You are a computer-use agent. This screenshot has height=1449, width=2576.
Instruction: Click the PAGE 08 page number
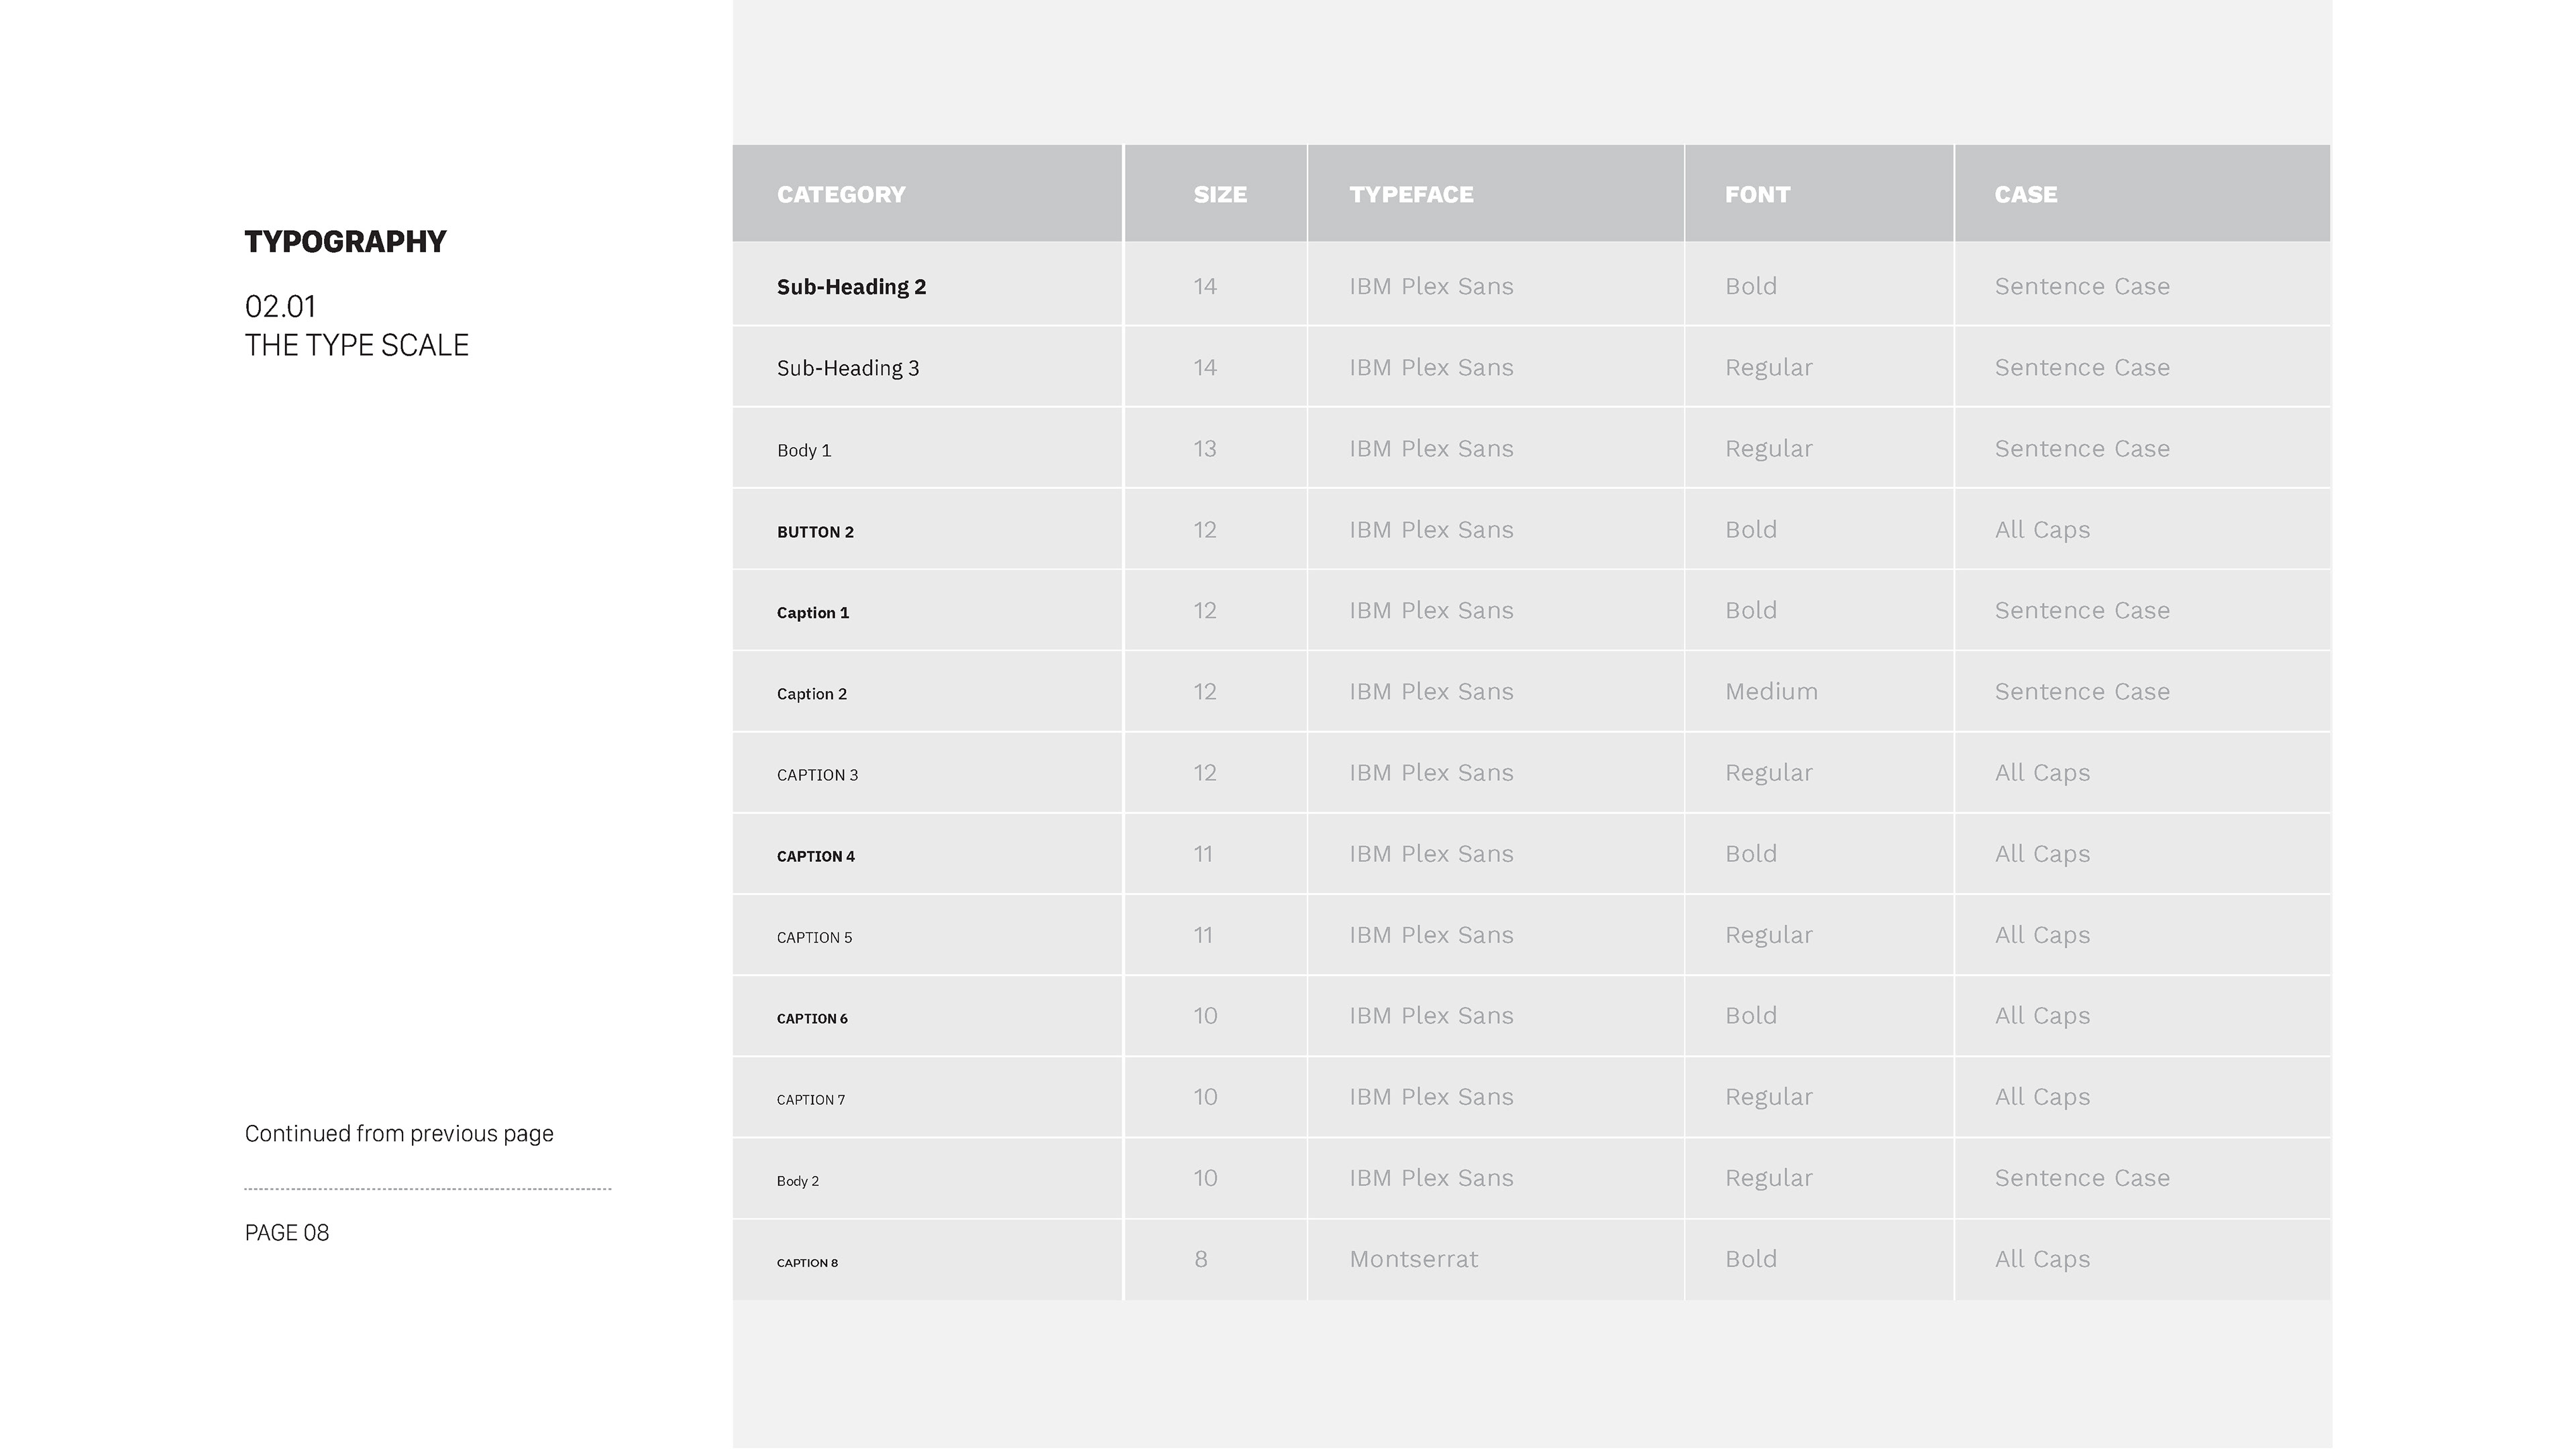pos(287,1233)
